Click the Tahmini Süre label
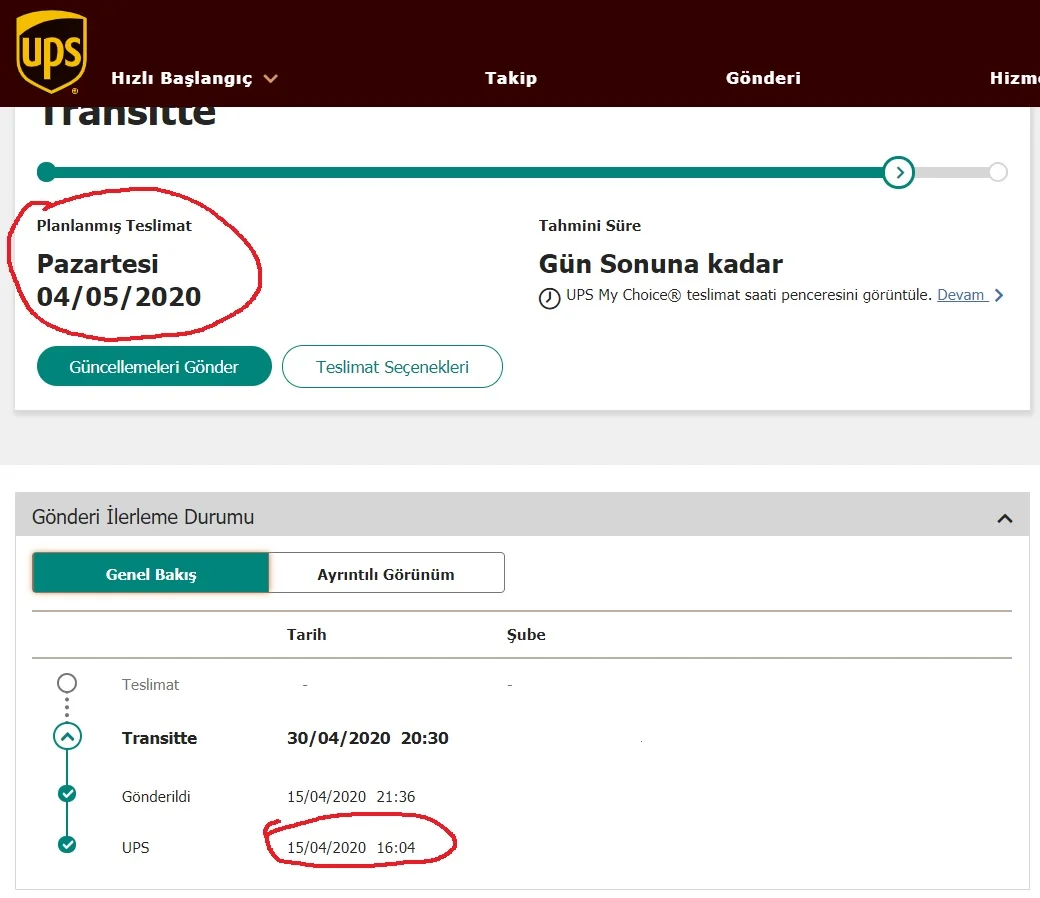1040x898 pixels. 590,225
